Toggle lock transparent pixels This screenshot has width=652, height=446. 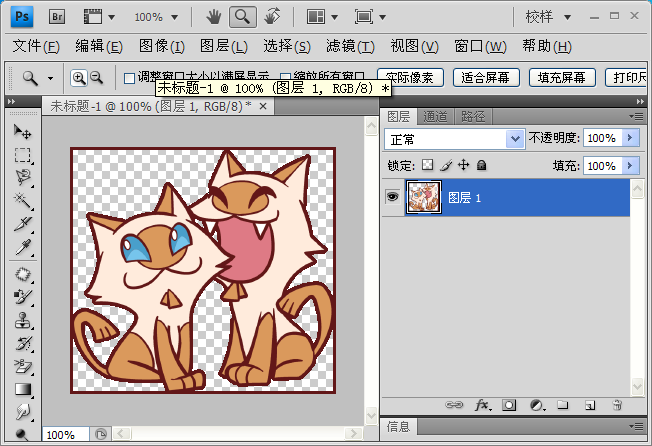427,165
